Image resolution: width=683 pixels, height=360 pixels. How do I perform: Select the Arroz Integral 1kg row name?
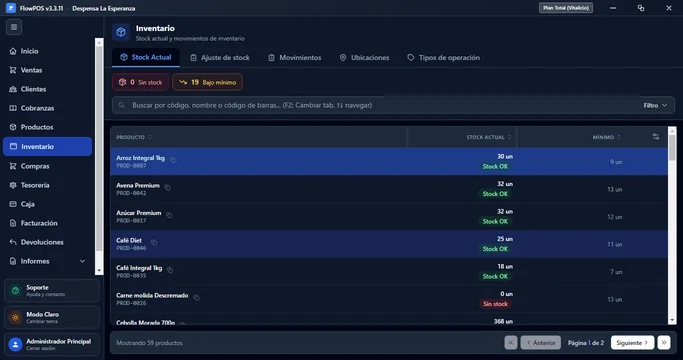pyautogui.click(x=140, y=158)
